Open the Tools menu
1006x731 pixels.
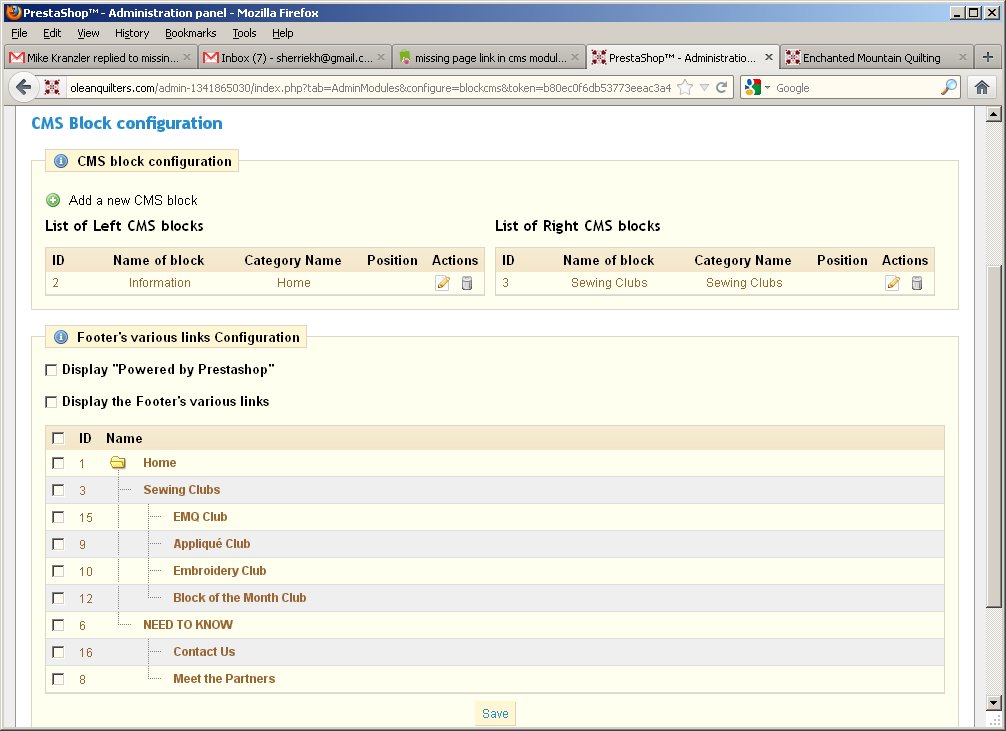(244, 33)
